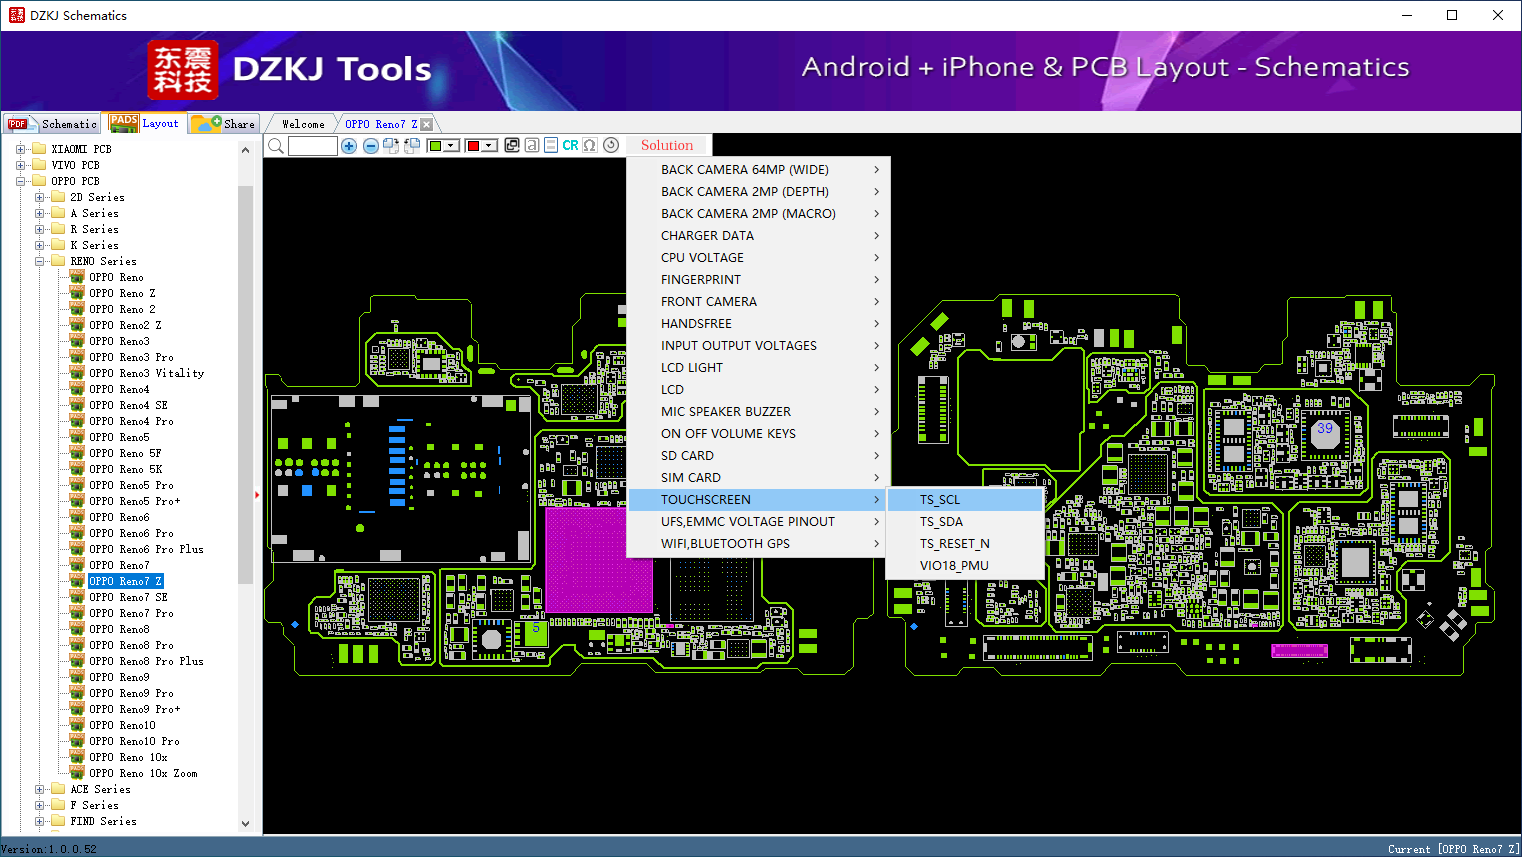Click the PADS icon beside OPPO Reno10
The image size is (1522, 857).
[77, 725]
